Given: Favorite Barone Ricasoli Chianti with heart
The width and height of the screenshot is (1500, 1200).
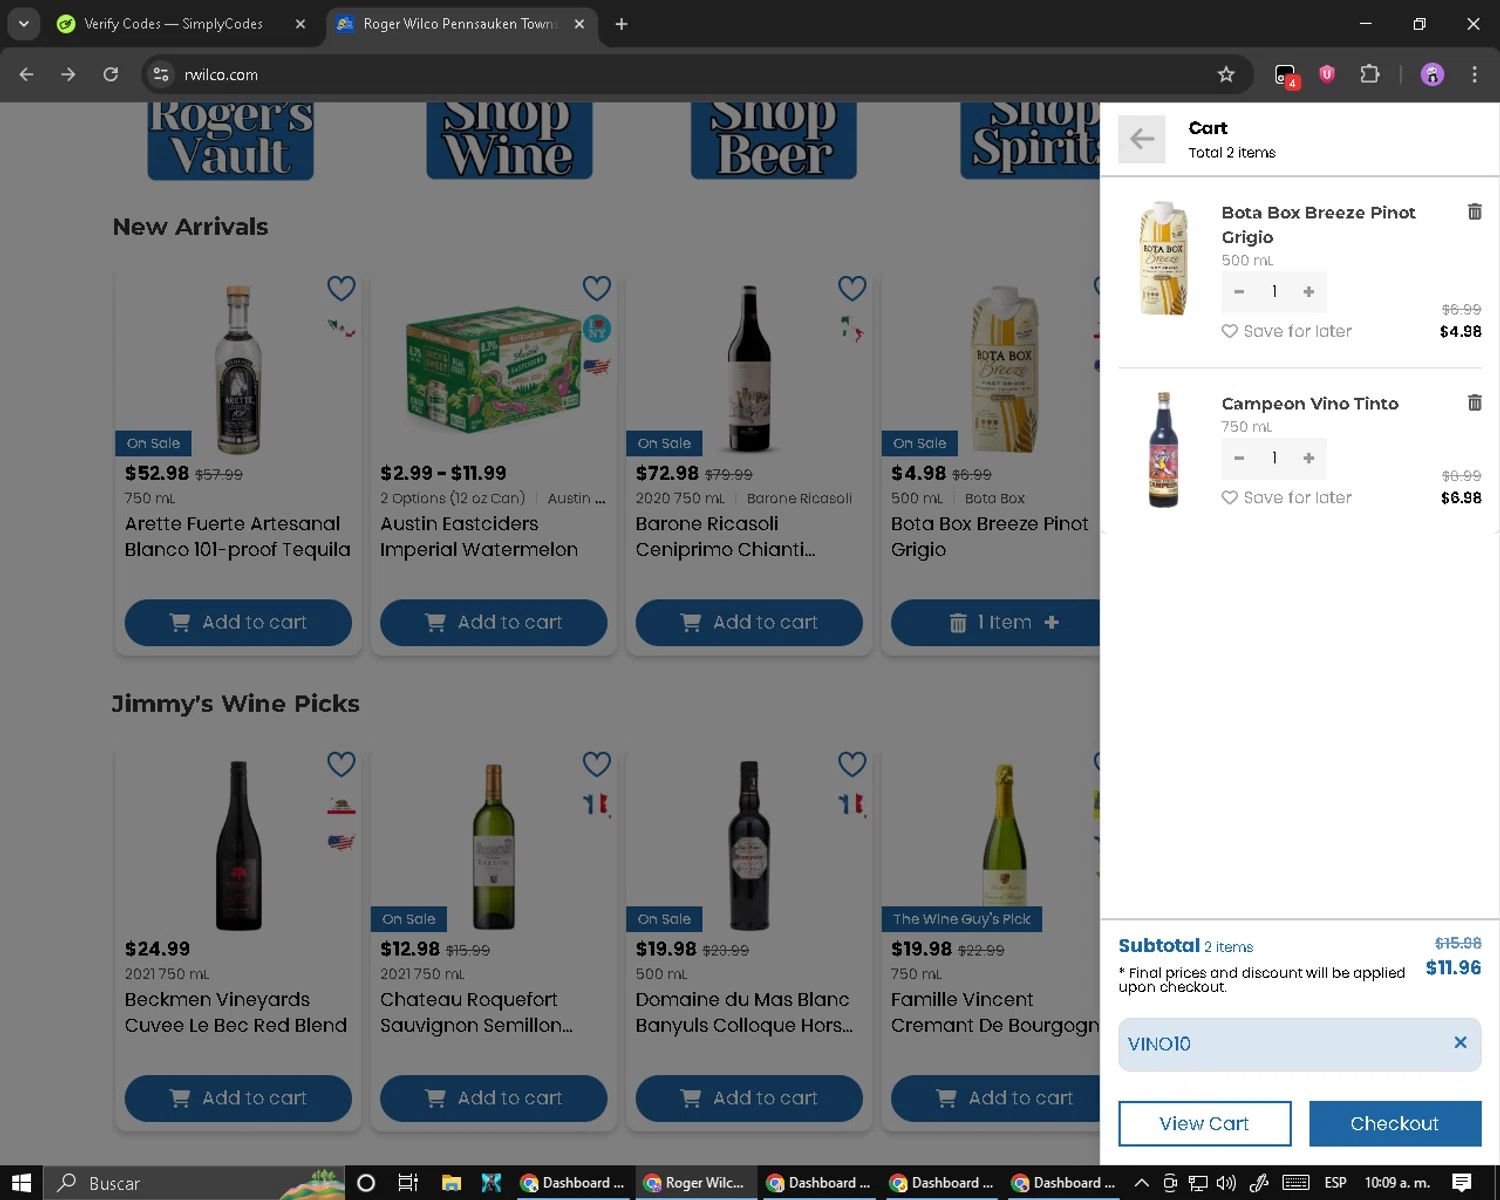Looking at the screenshot, I should pos(852,288).
